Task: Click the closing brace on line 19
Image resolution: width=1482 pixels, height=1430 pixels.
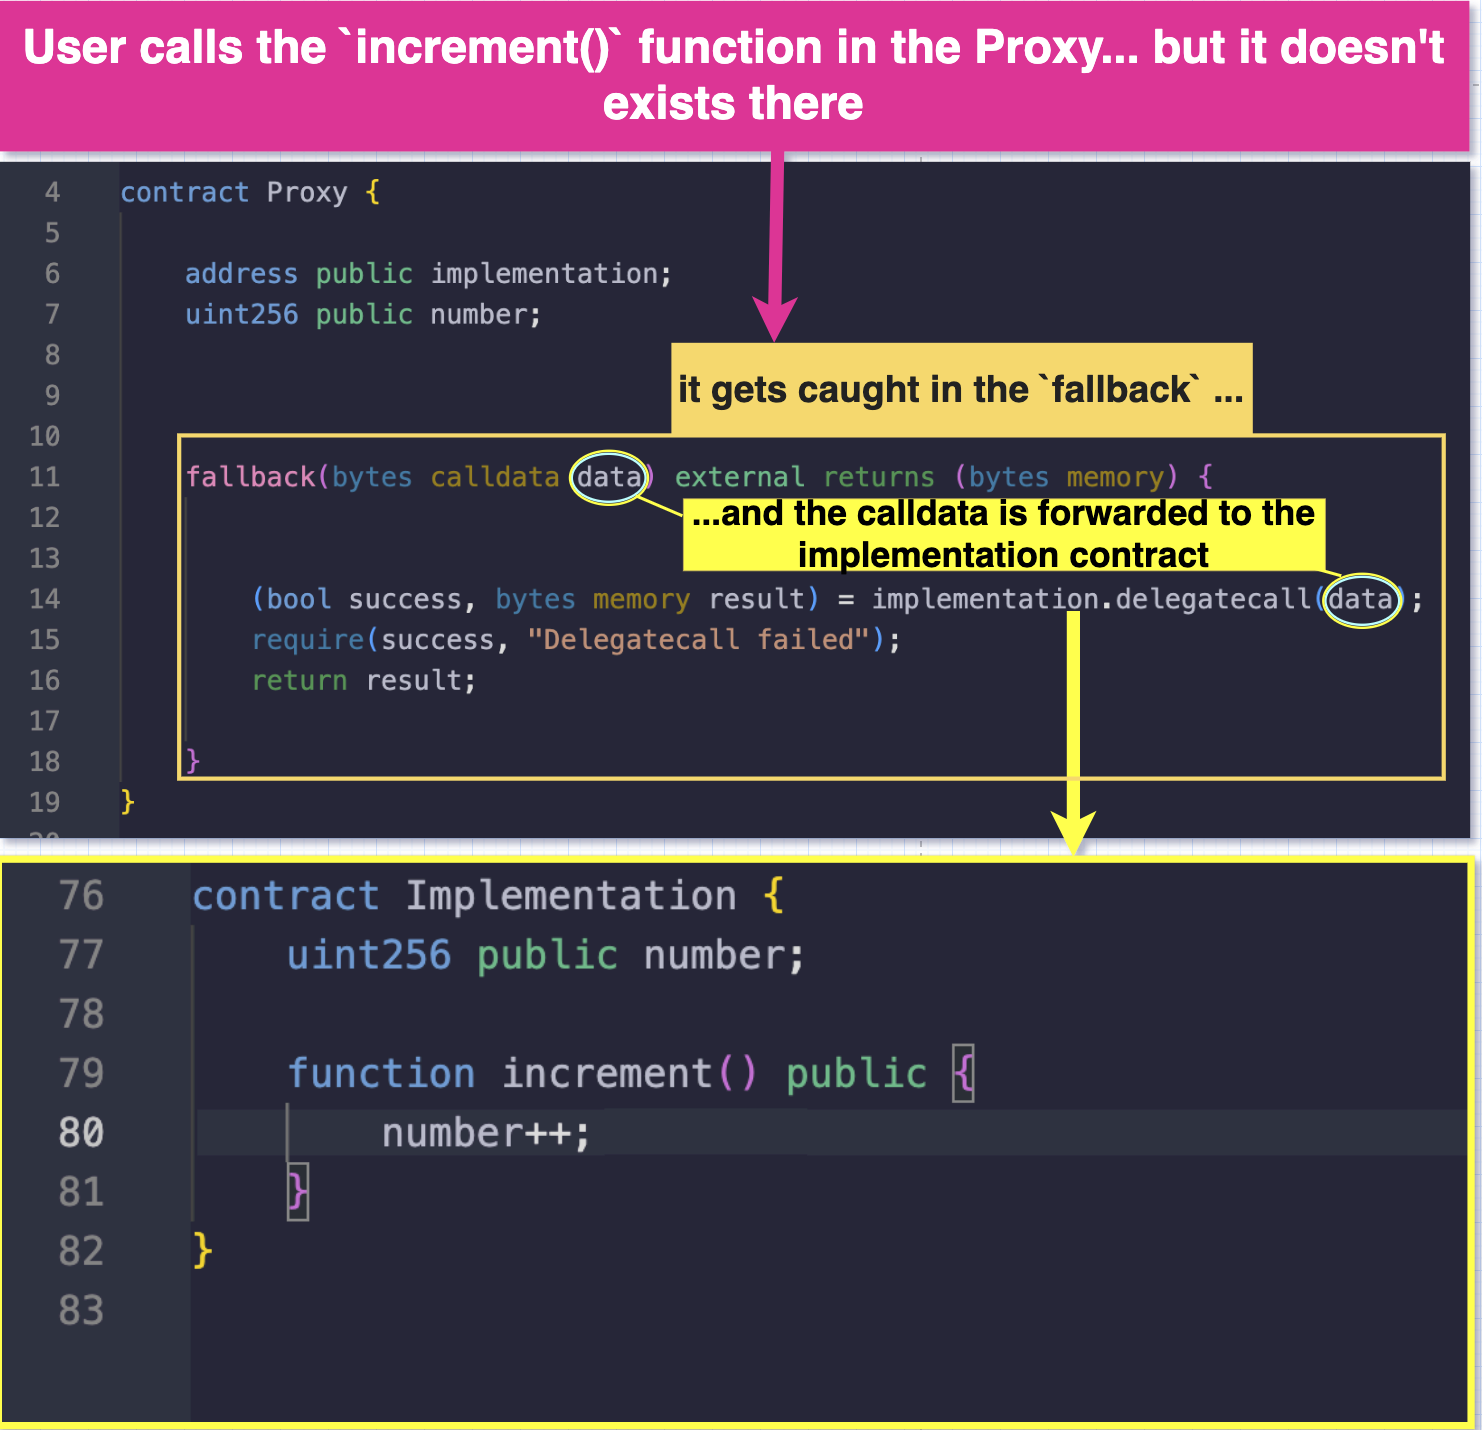Action: coord(128,802)
